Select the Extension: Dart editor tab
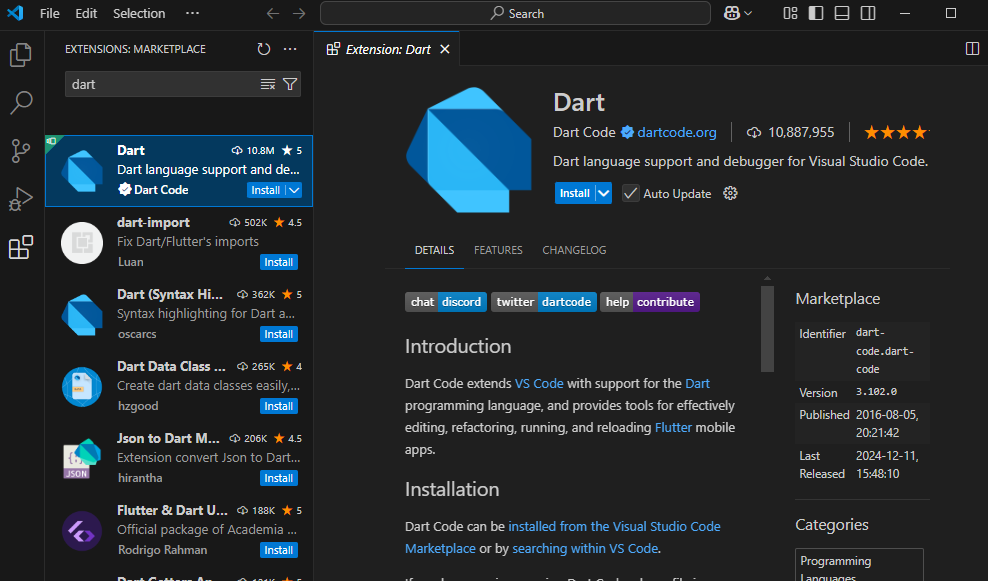The height and width of the screenshot is (581, 988). (x=387, y=49)
